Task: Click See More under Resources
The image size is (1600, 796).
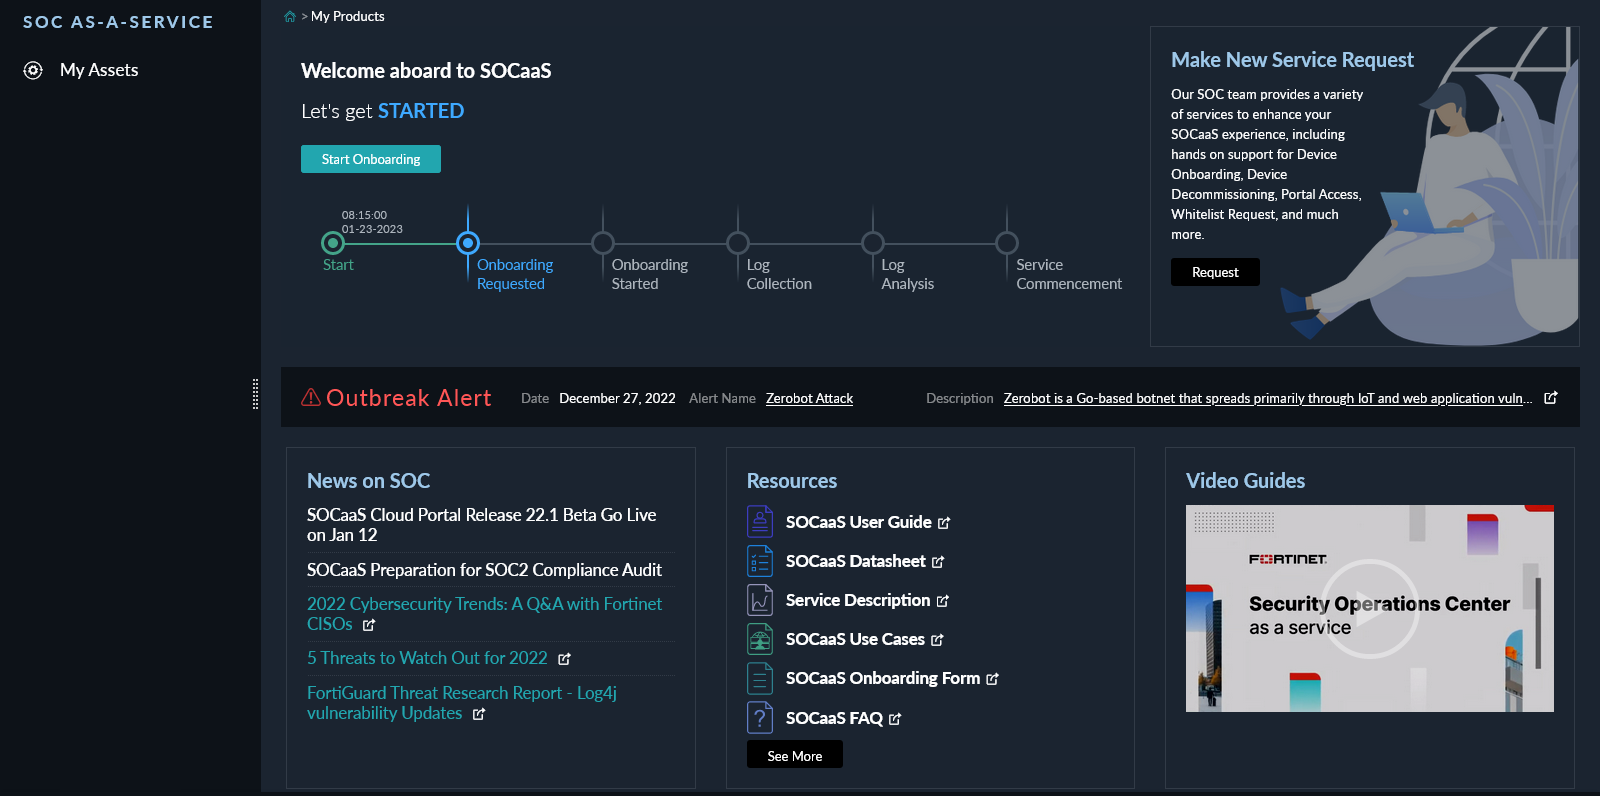Action: [x=795, y=756]
